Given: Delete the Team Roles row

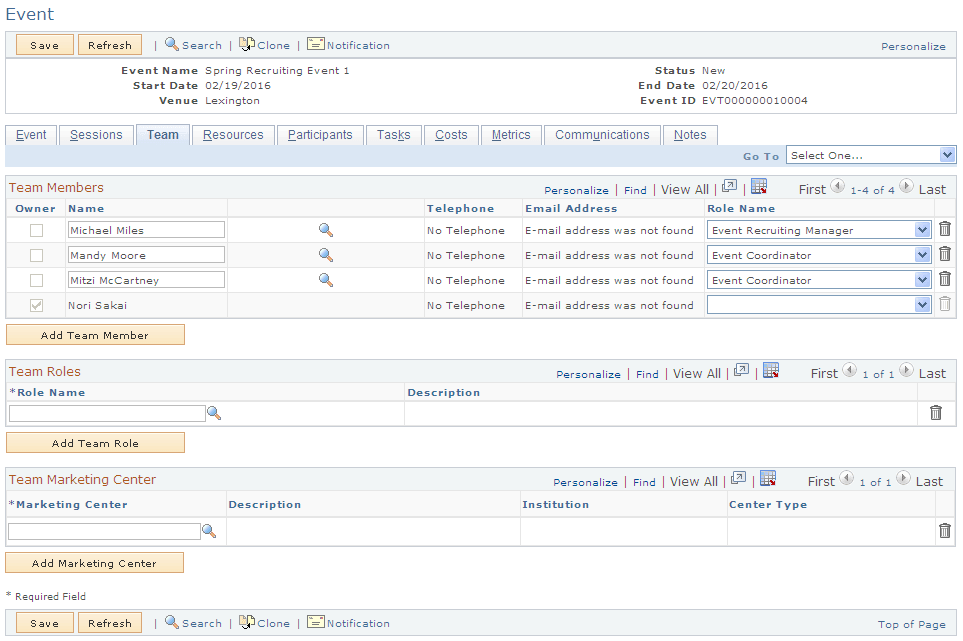Looking at the screenshot, I should 935,413.
